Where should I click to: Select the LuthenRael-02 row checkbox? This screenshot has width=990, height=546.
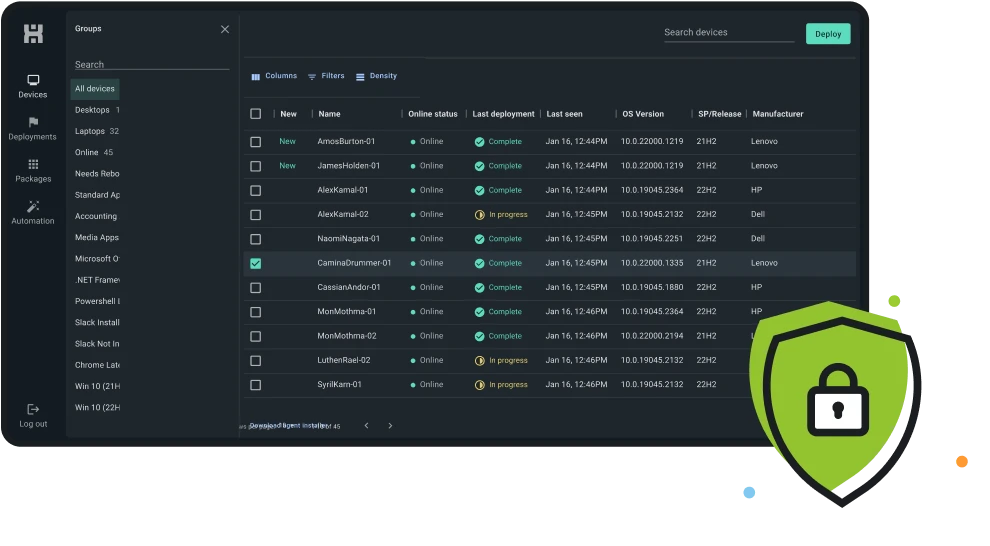pos(256,361)
